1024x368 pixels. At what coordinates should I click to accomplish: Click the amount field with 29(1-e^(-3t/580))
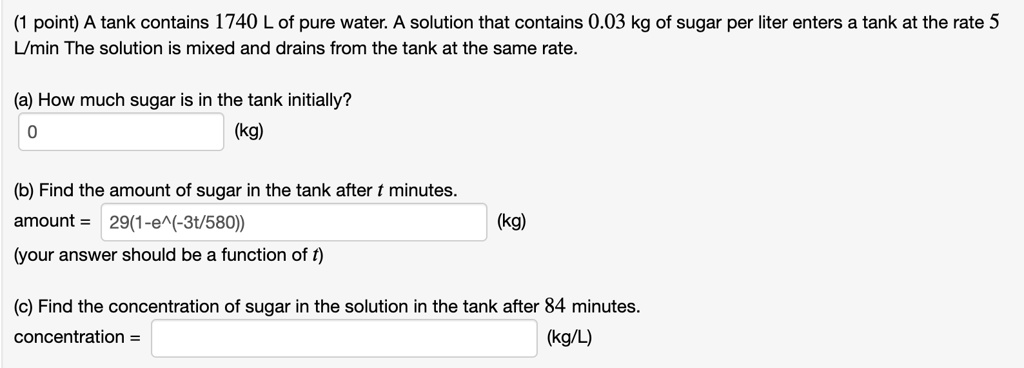click(294, 222)
